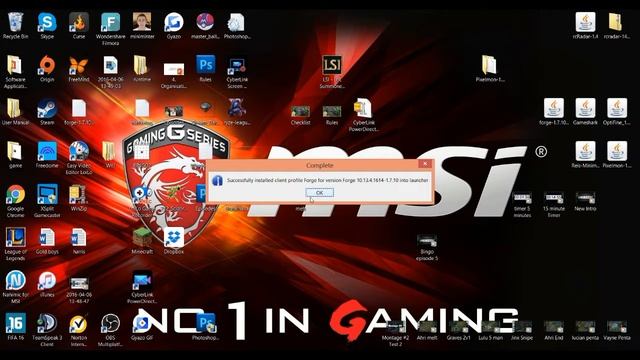
Task: Select the Gyazo GIF shortcut
Action: coord(142,327)
